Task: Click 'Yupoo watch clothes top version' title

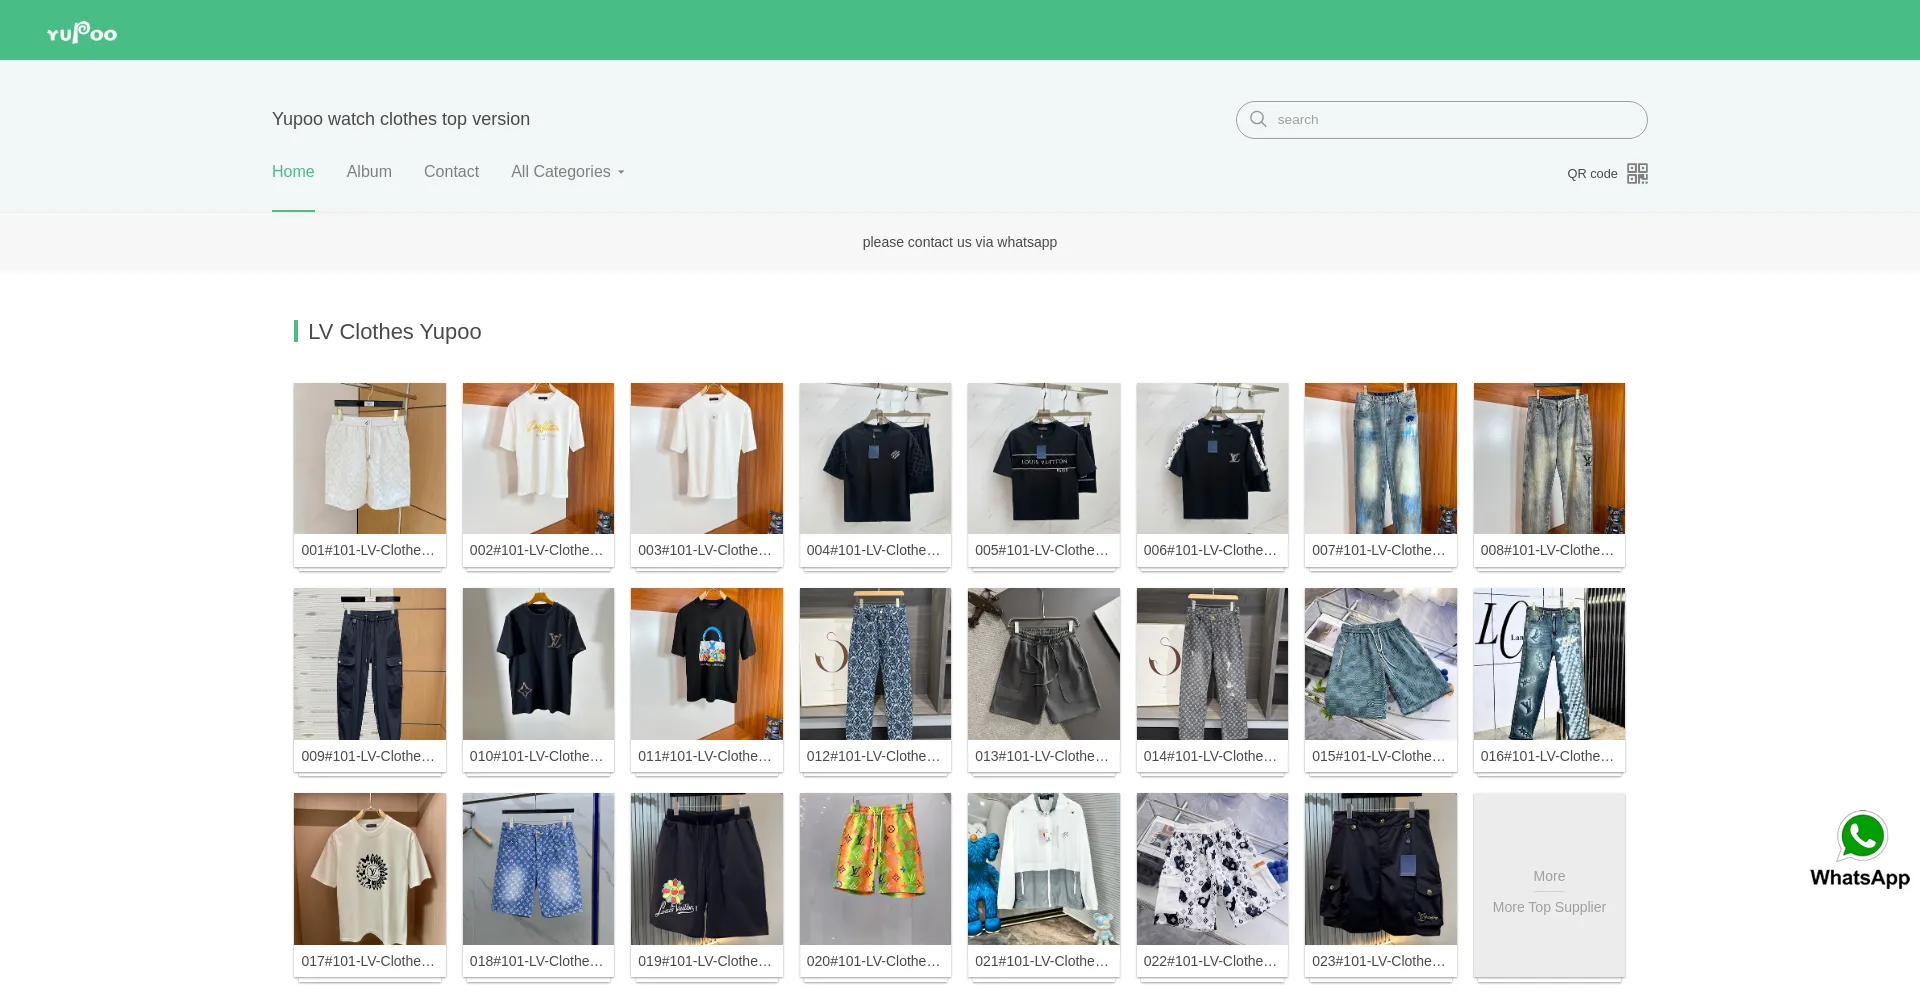Action: coord(401,119)
